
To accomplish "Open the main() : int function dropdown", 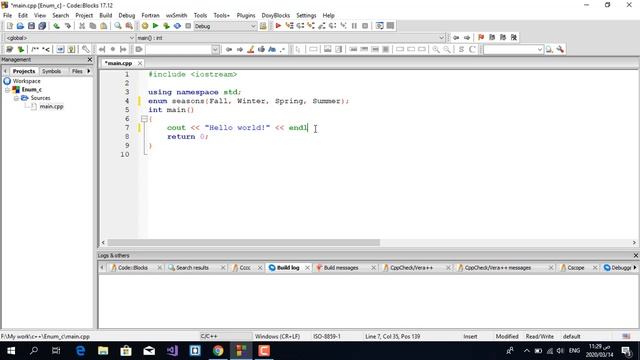I will tap(441, 38).
